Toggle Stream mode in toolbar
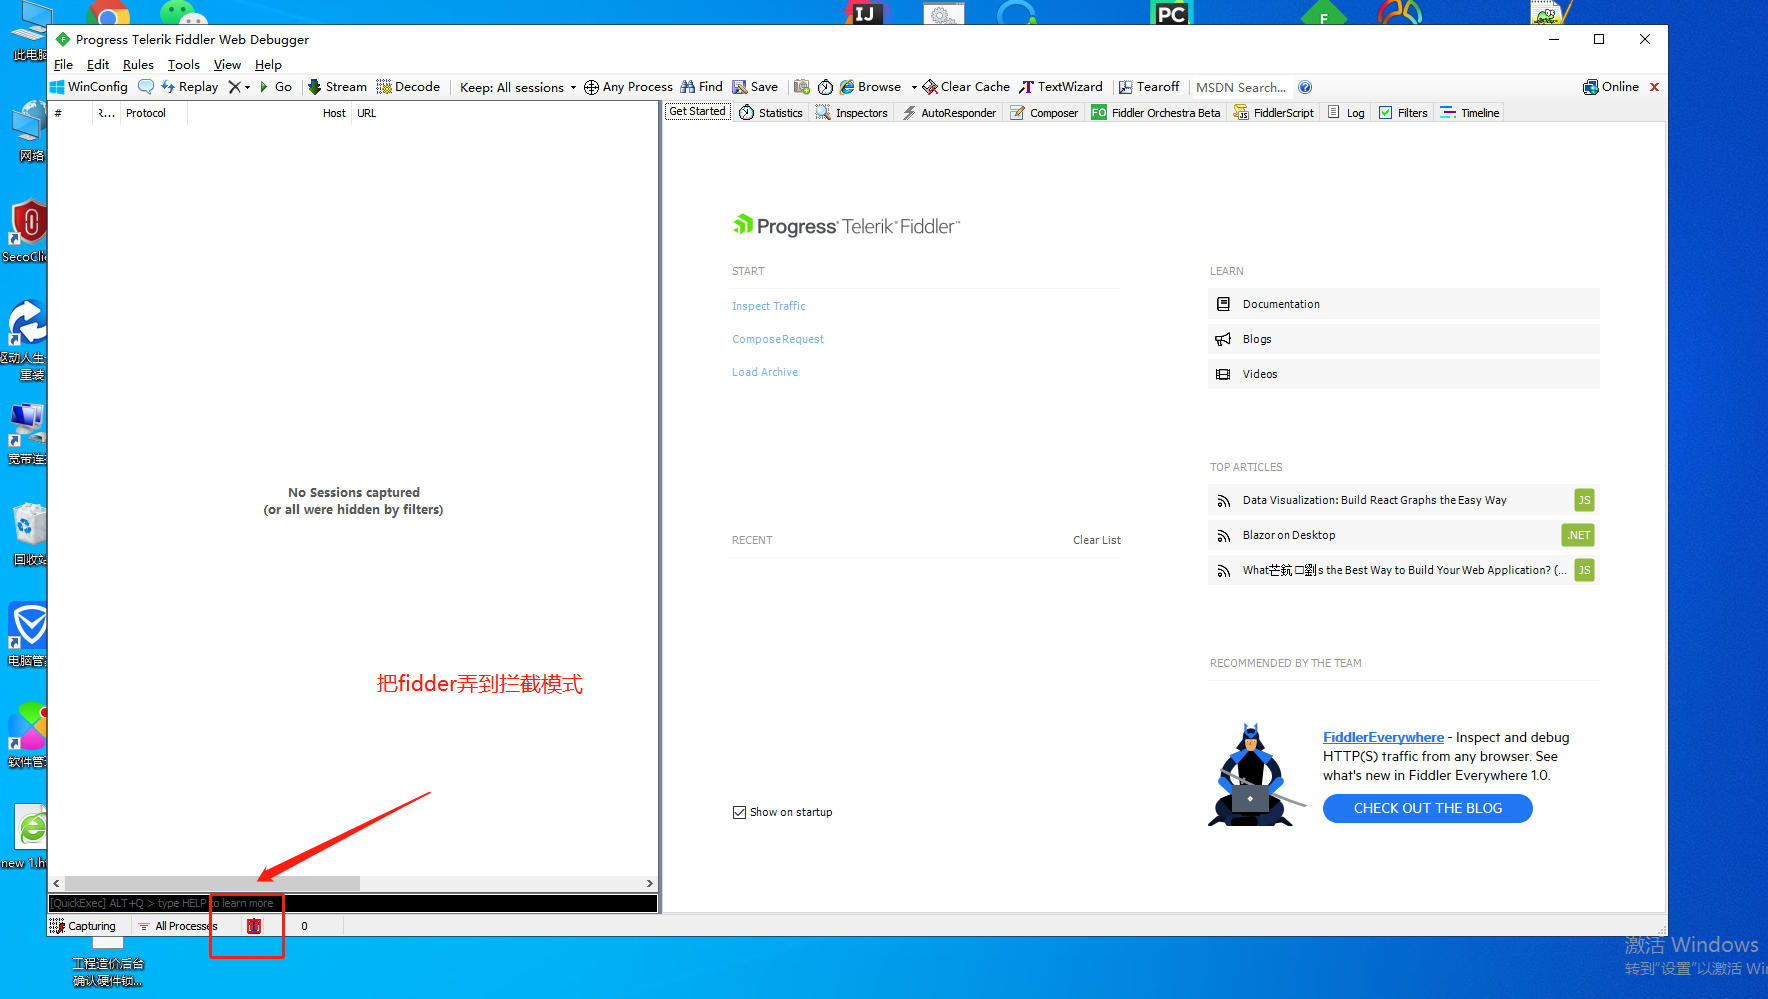 coord(337,87)
